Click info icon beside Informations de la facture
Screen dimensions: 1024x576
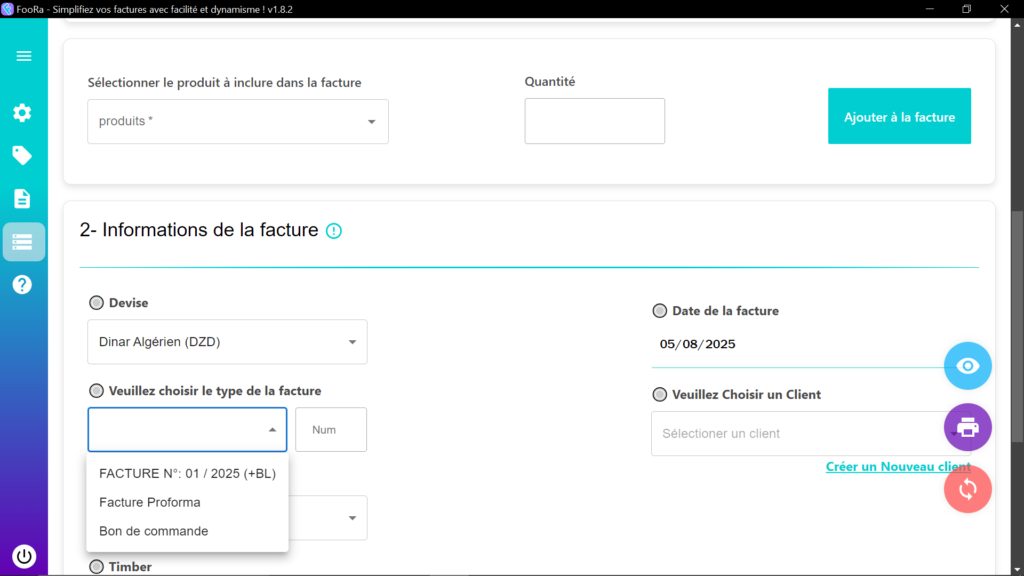pos(334,231)
